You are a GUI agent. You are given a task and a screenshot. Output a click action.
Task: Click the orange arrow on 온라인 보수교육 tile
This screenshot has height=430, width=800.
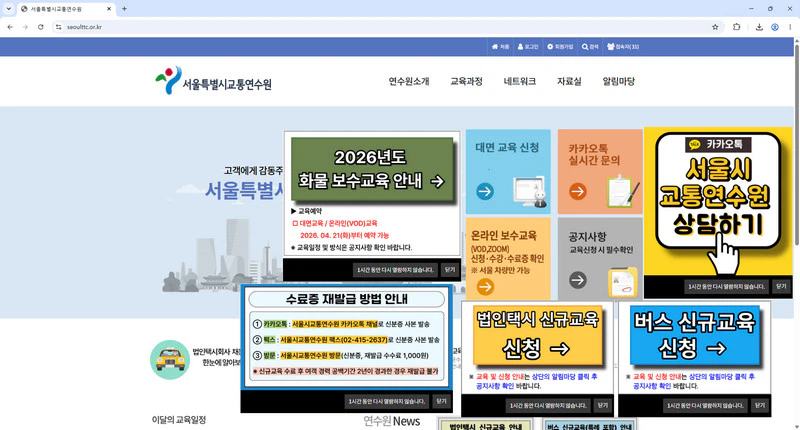click(485, 287)
